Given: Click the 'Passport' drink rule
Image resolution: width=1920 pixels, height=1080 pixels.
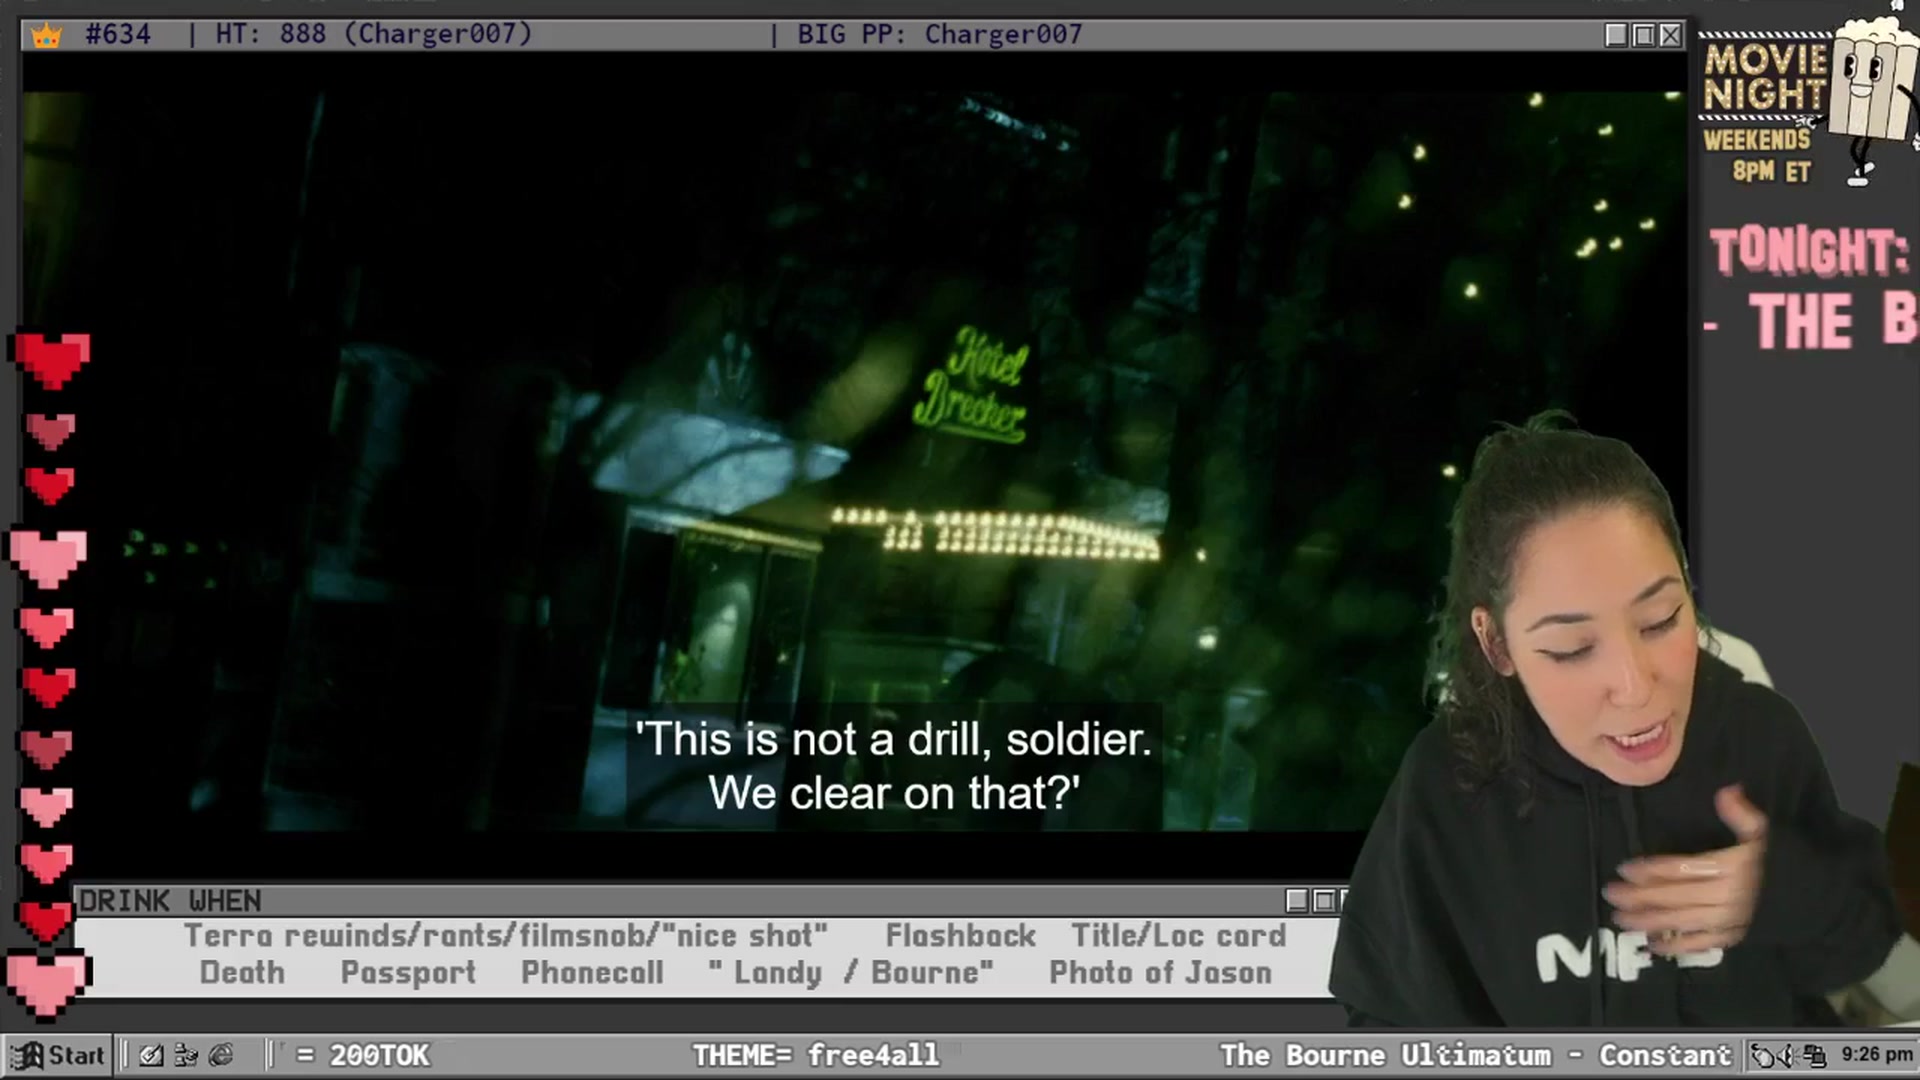Looking at the screenshot, I should [x=408, y=972].
